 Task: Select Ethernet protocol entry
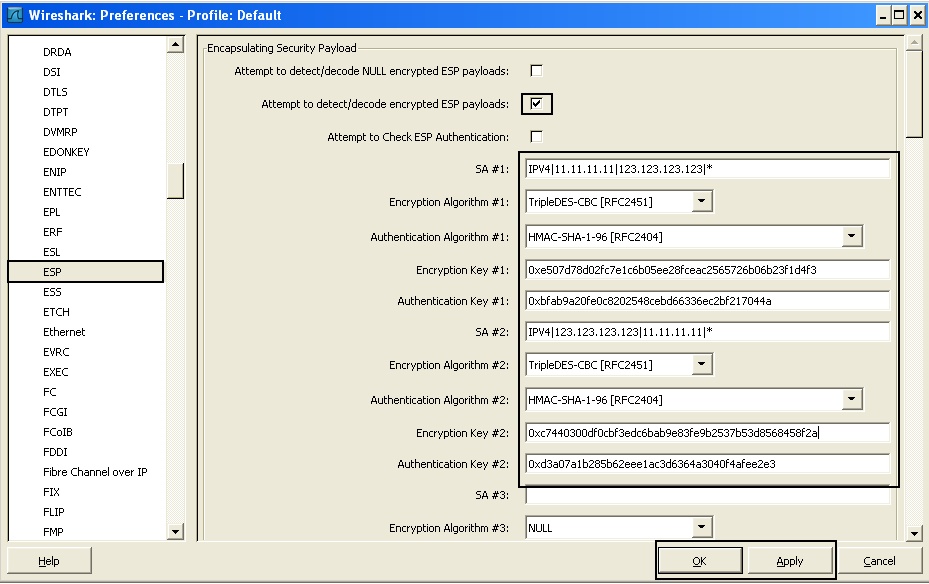64,332
